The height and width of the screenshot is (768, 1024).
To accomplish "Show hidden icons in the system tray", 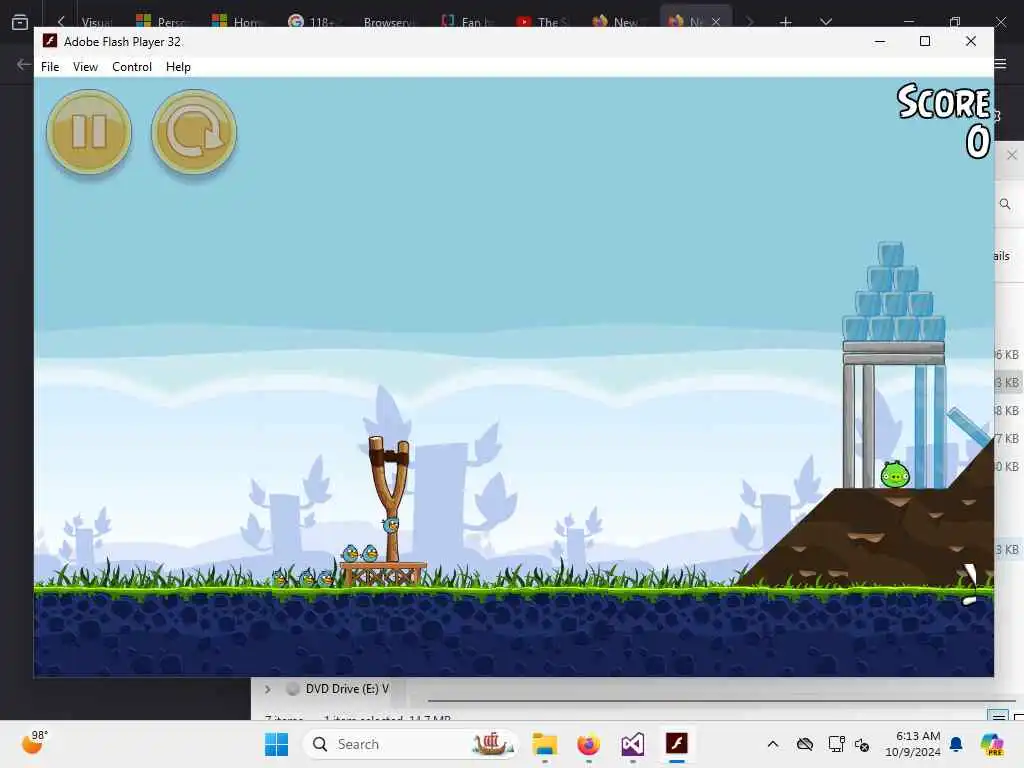I will click(773, 744).
